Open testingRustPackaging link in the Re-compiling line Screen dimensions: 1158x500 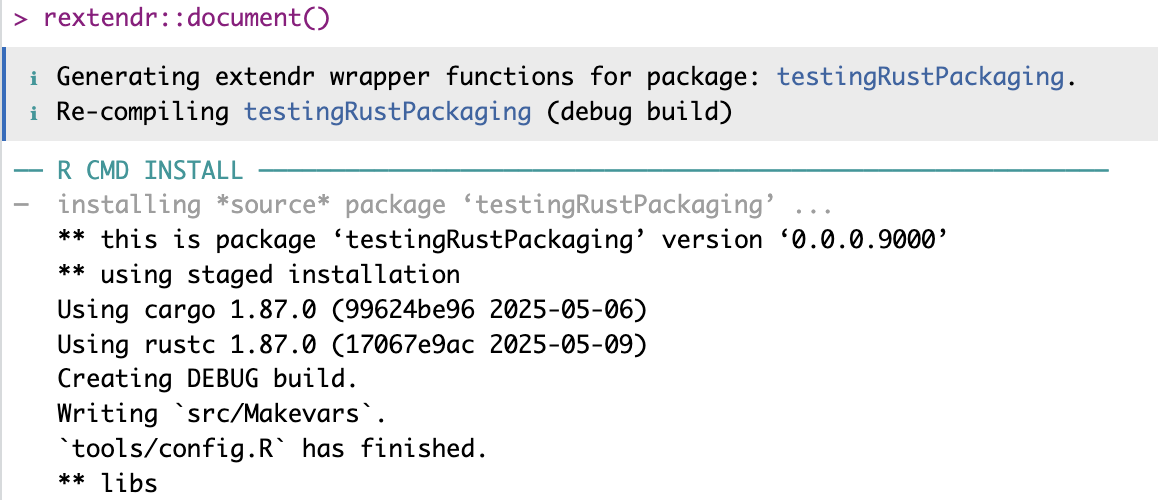[x=387, y=111]
